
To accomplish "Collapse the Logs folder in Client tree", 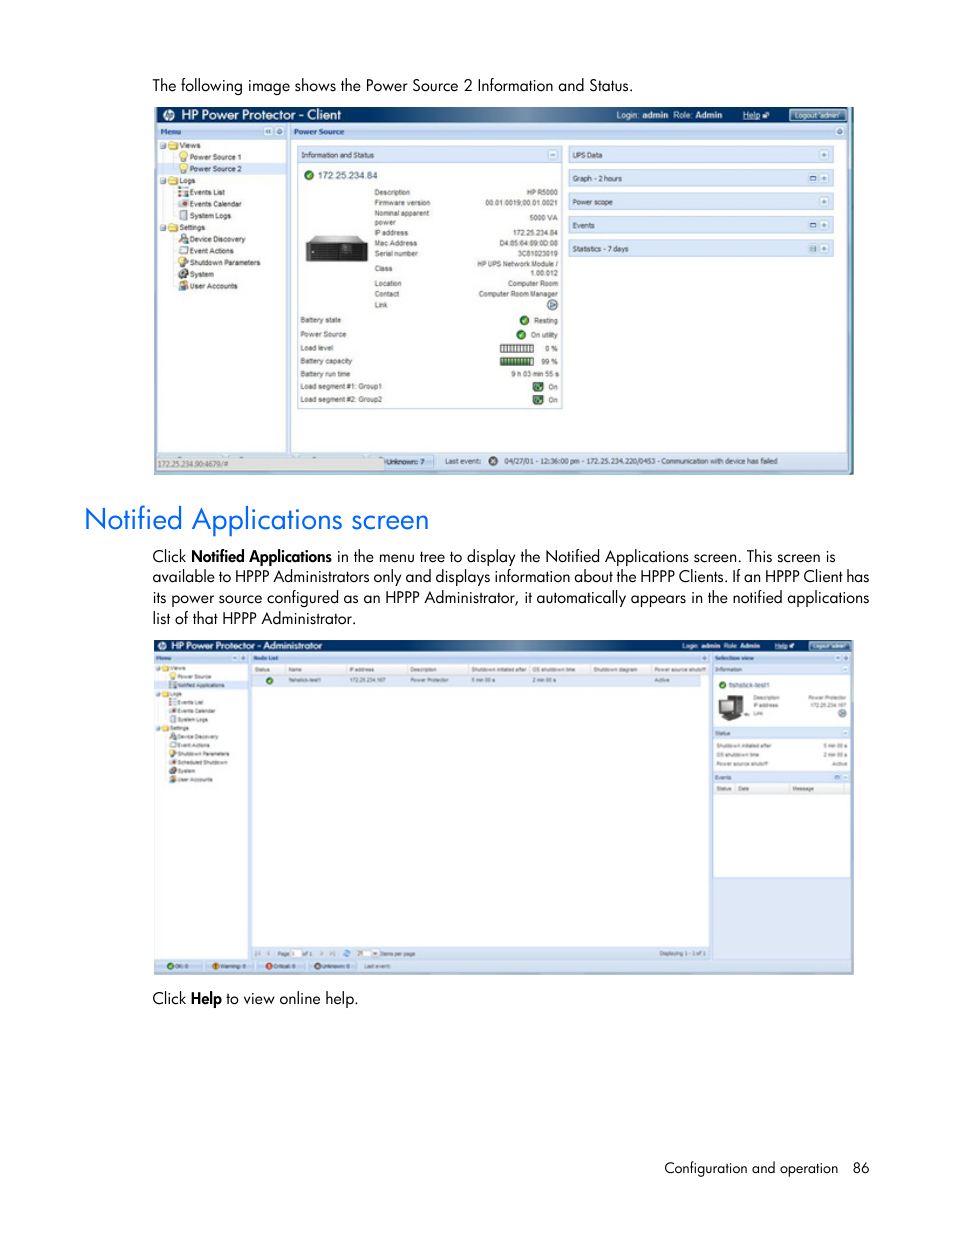I will click(162, 181).
